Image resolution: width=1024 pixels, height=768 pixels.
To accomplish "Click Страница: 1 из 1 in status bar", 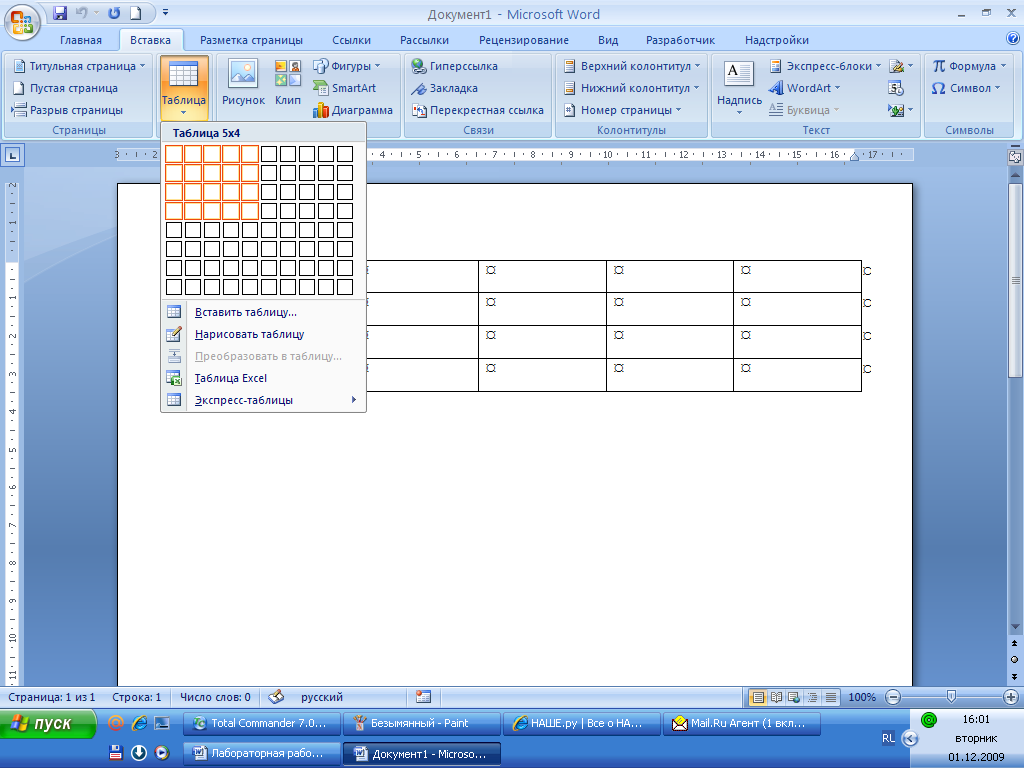I will tap(52, 697).
